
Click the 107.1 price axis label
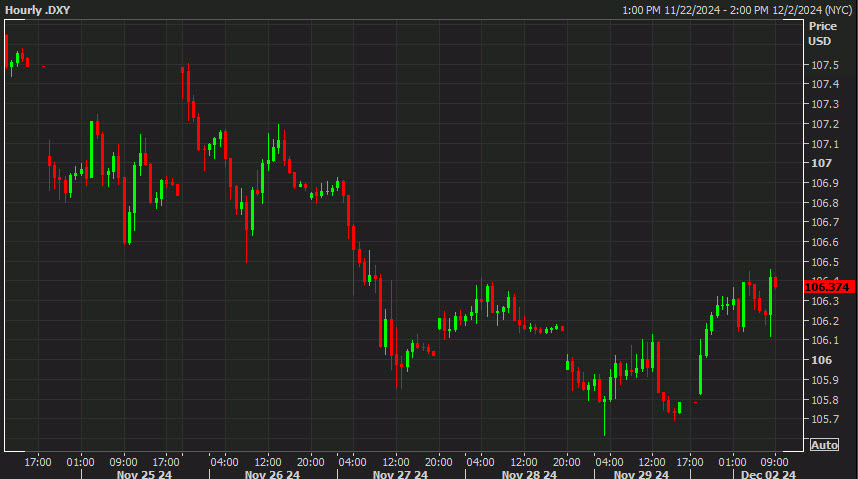coord(825,144)
